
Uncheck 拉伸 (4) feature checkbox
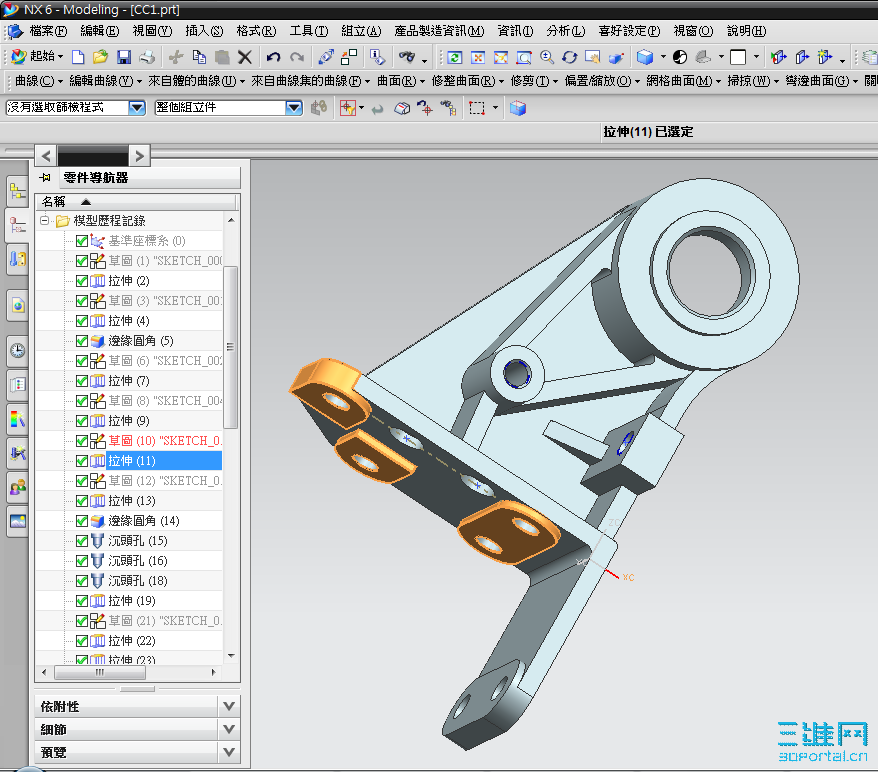(x=82, y=321)
